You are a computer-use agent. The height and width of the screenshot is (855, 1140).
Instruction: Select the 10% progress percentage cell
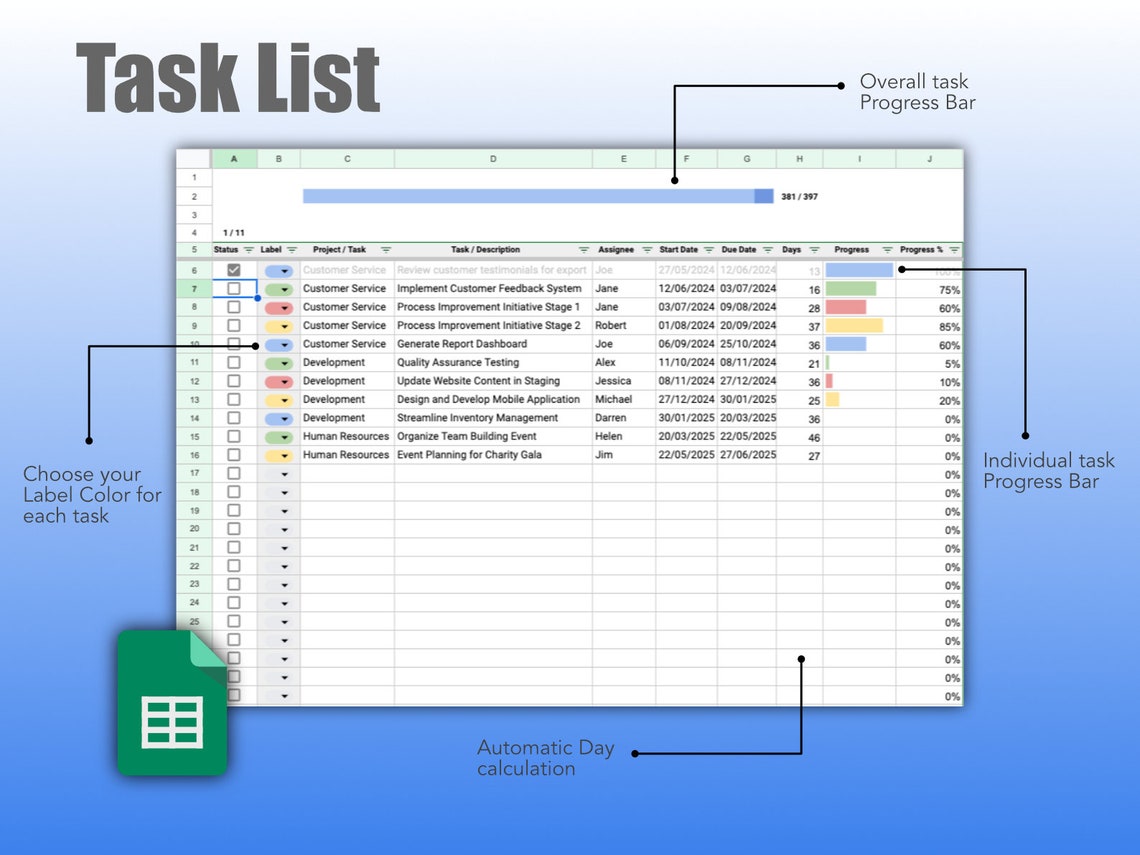(929, 382)
